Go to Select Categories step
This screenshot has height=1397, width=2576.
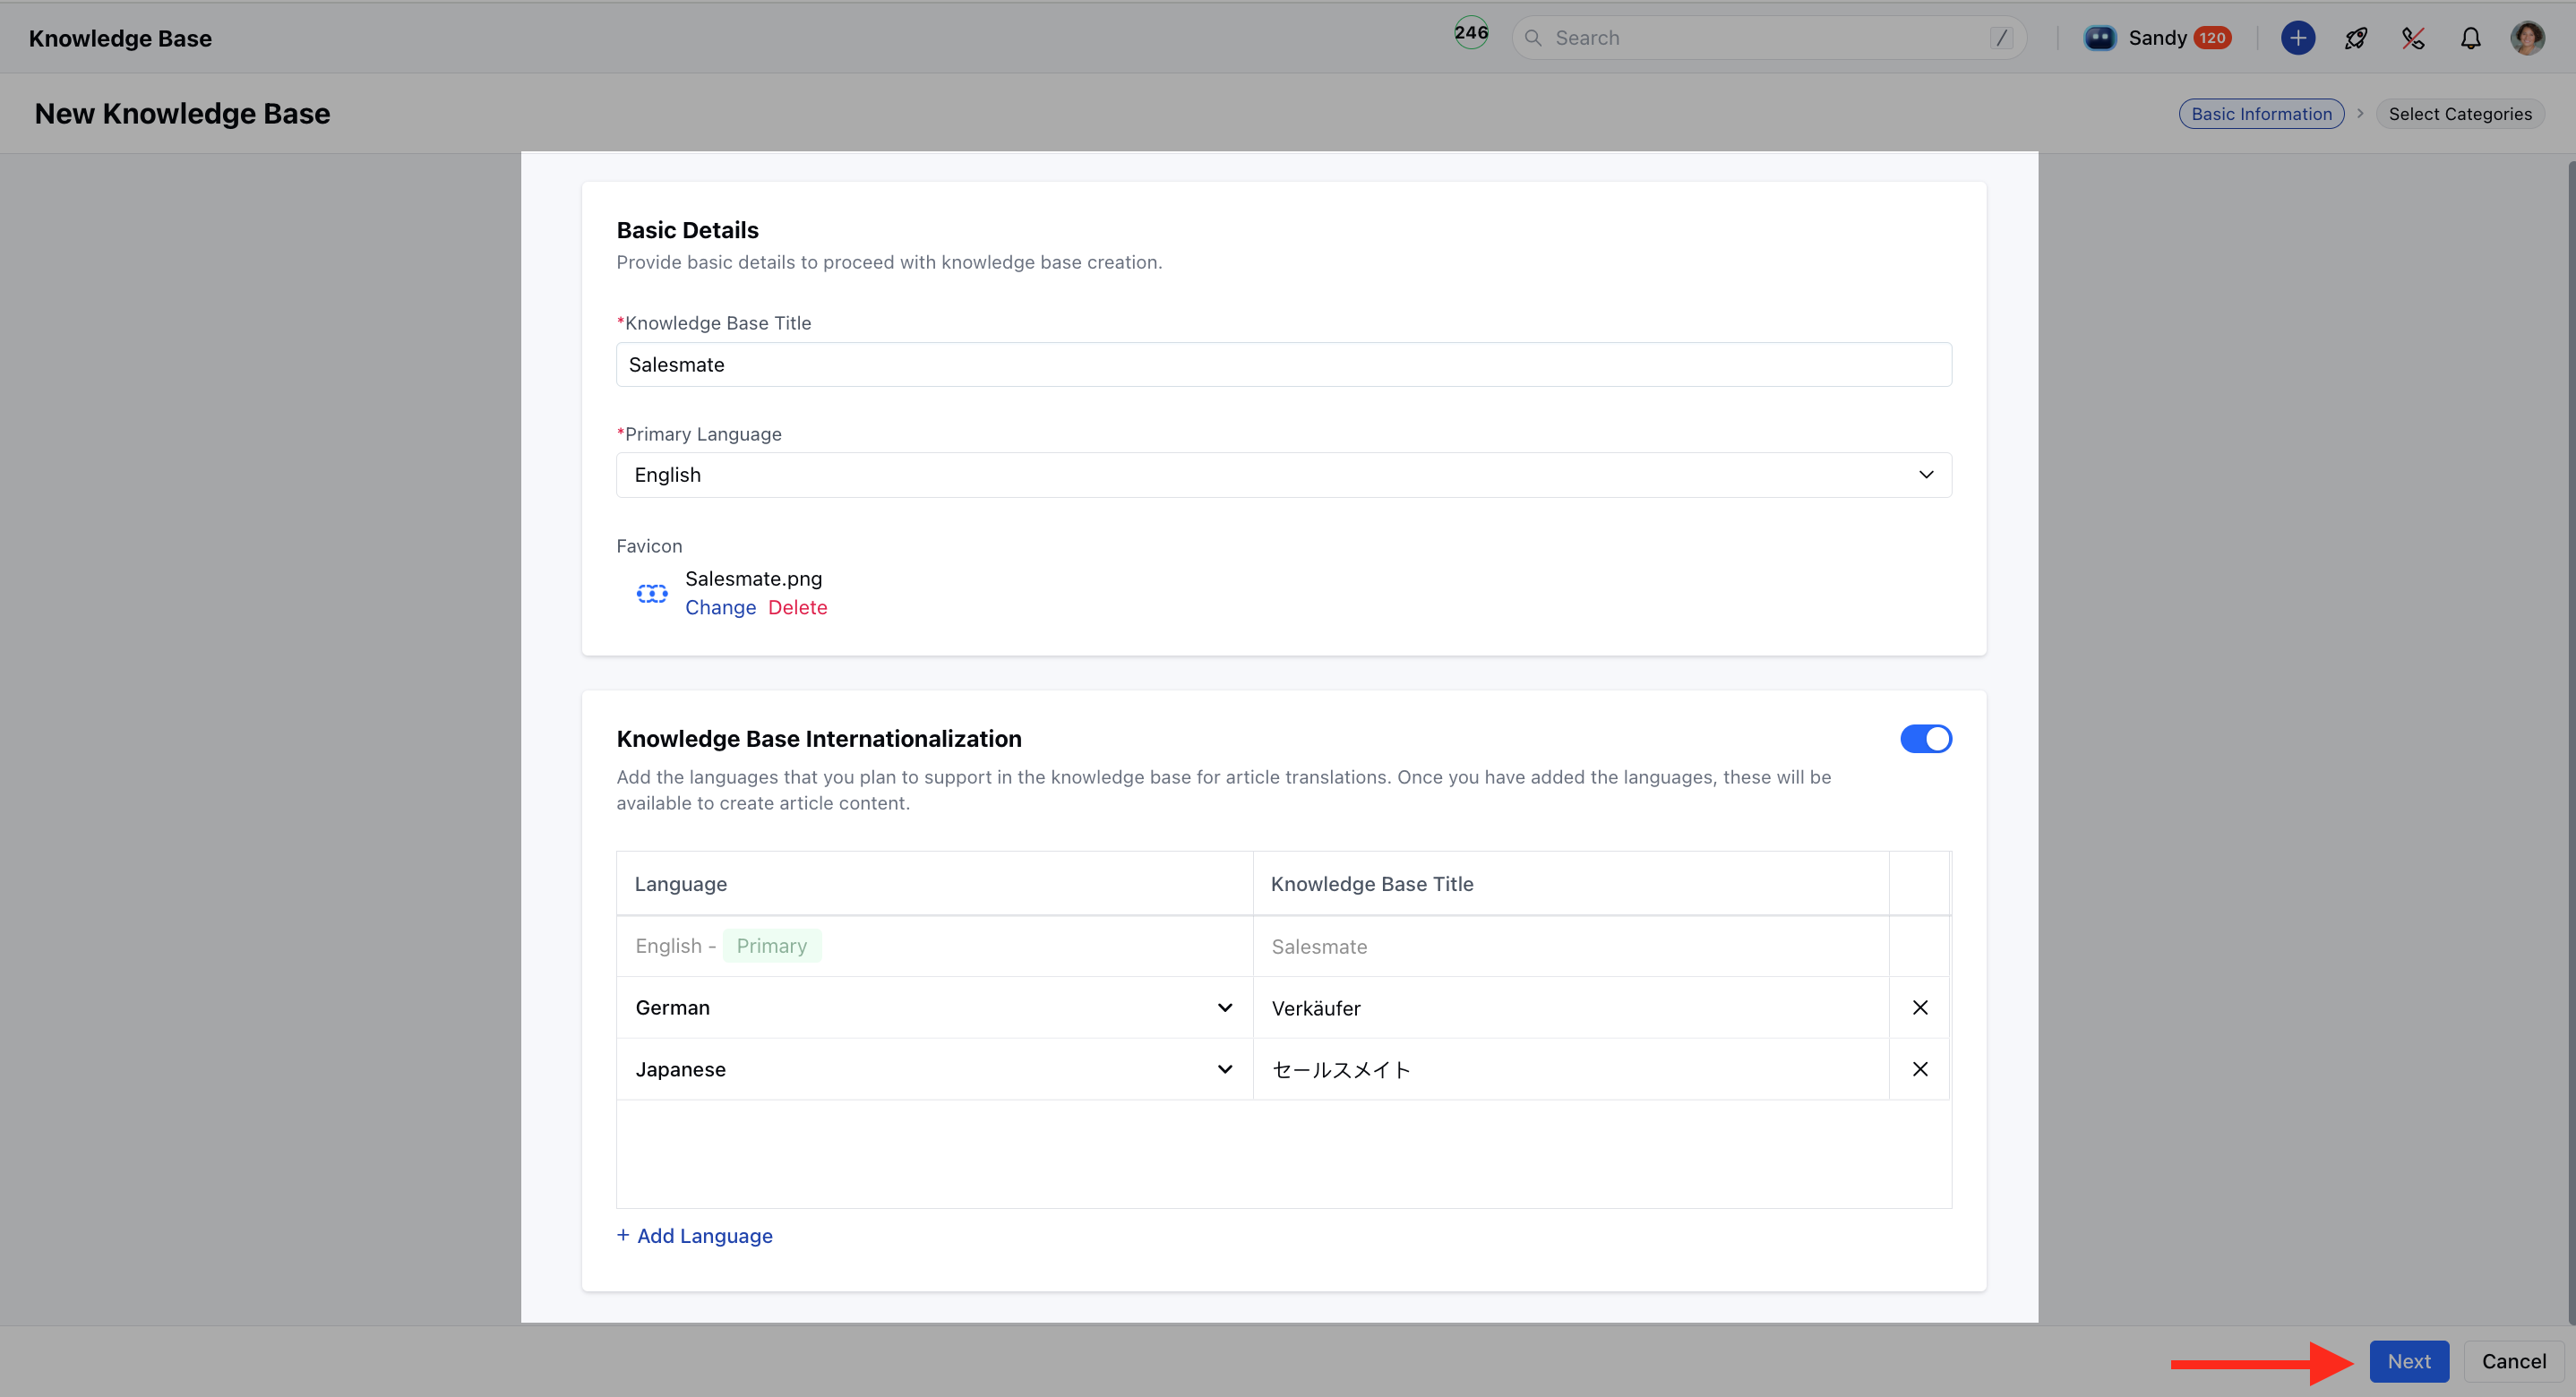coord(2459,114)
